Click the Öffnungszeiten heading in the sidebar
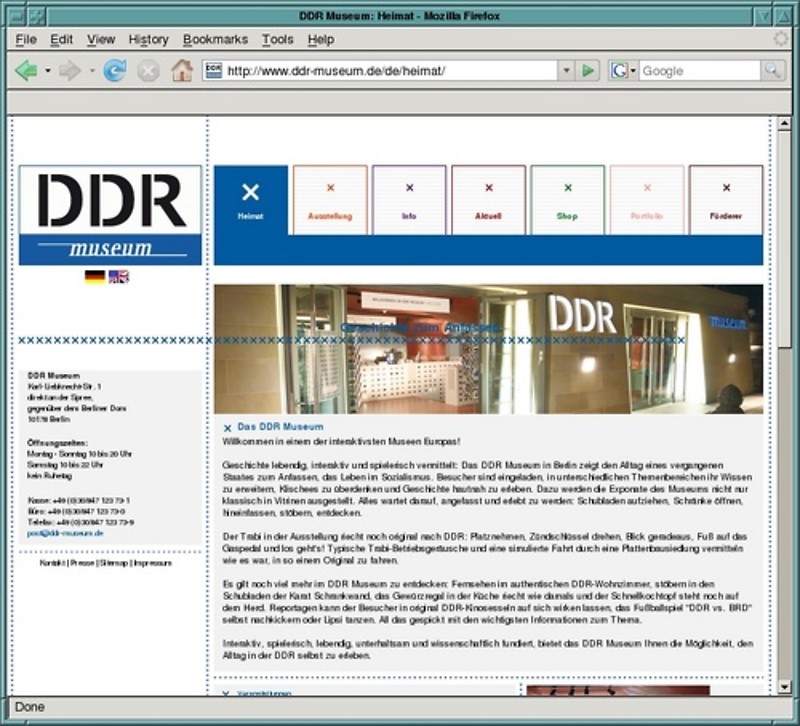 57,443
